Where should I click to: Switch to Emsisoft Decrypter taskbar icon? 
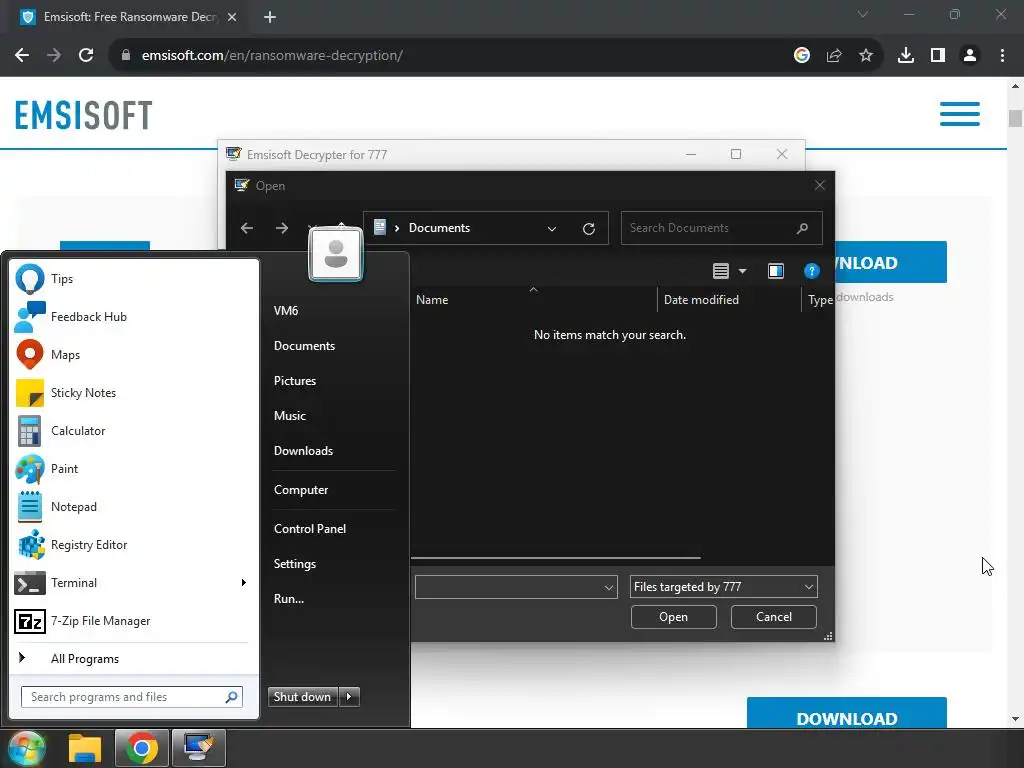pos(199,748)
